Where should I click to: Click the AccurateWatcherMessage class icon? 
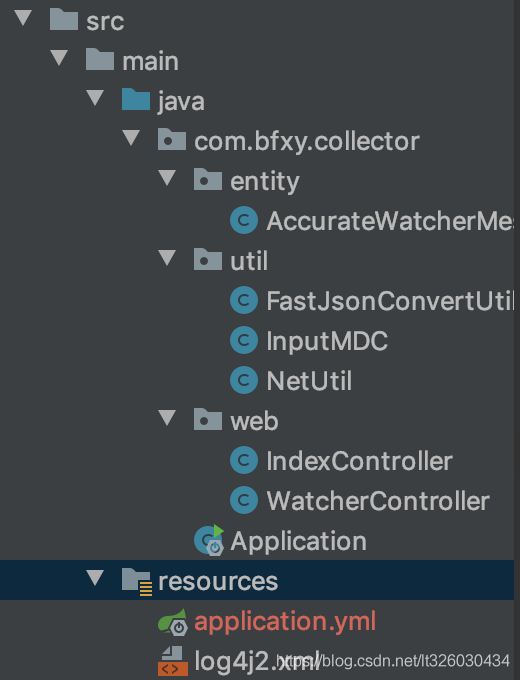tap(244, 220)
